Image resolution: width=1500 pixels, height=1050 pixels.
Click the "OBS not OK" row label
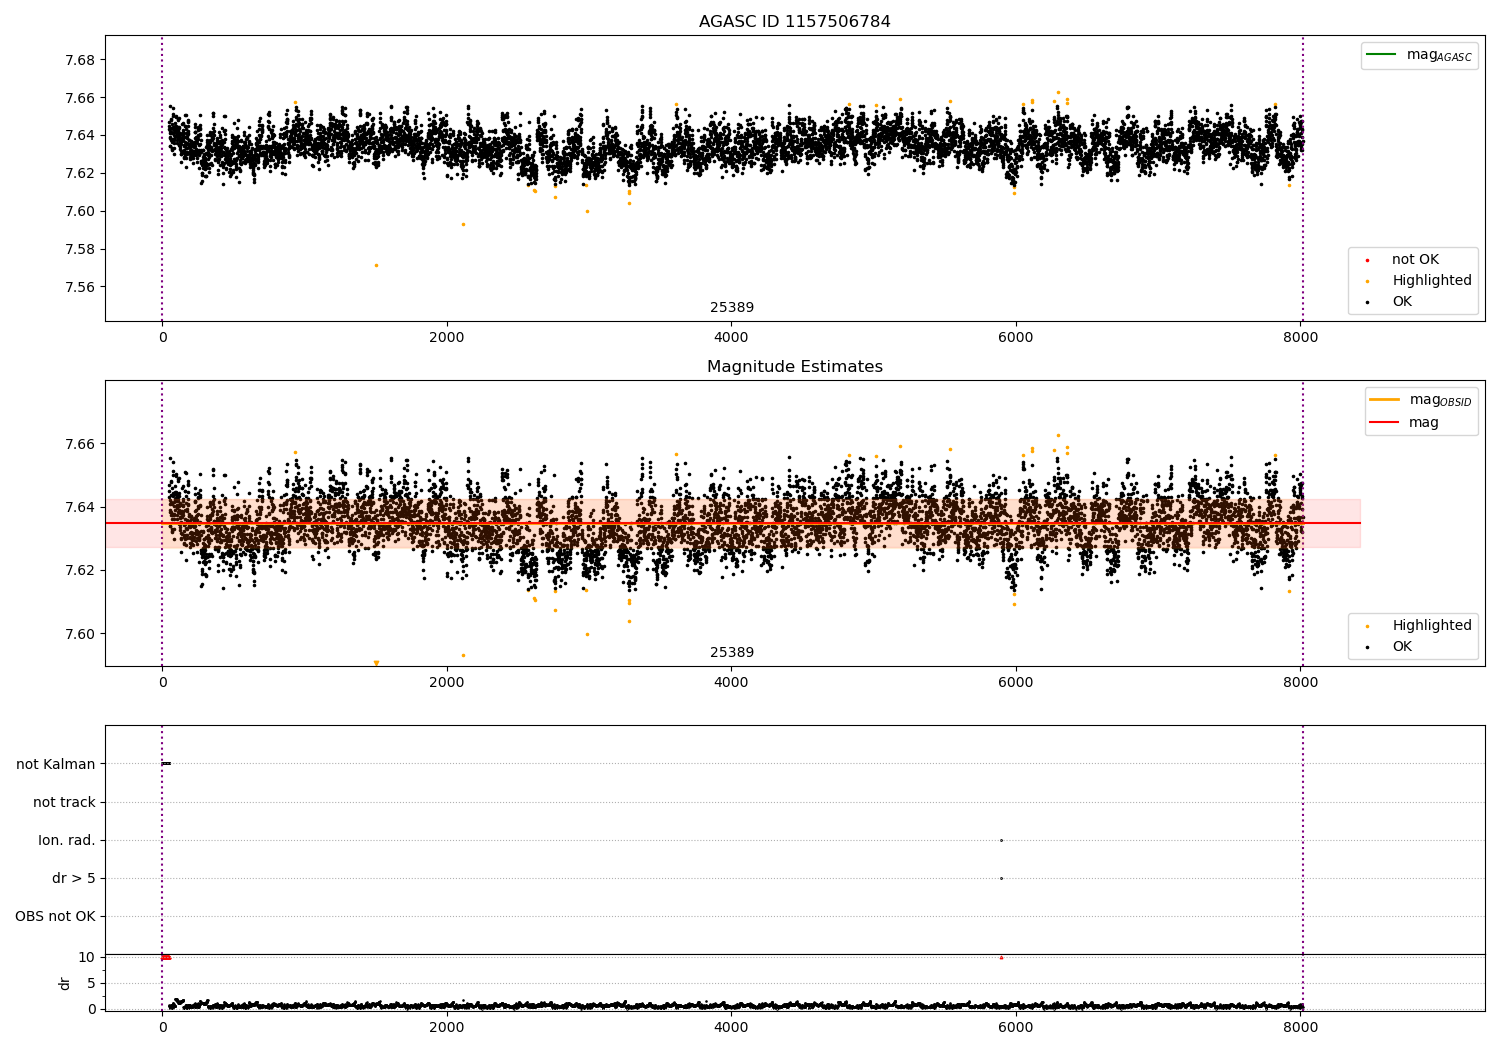click(55, 917)
